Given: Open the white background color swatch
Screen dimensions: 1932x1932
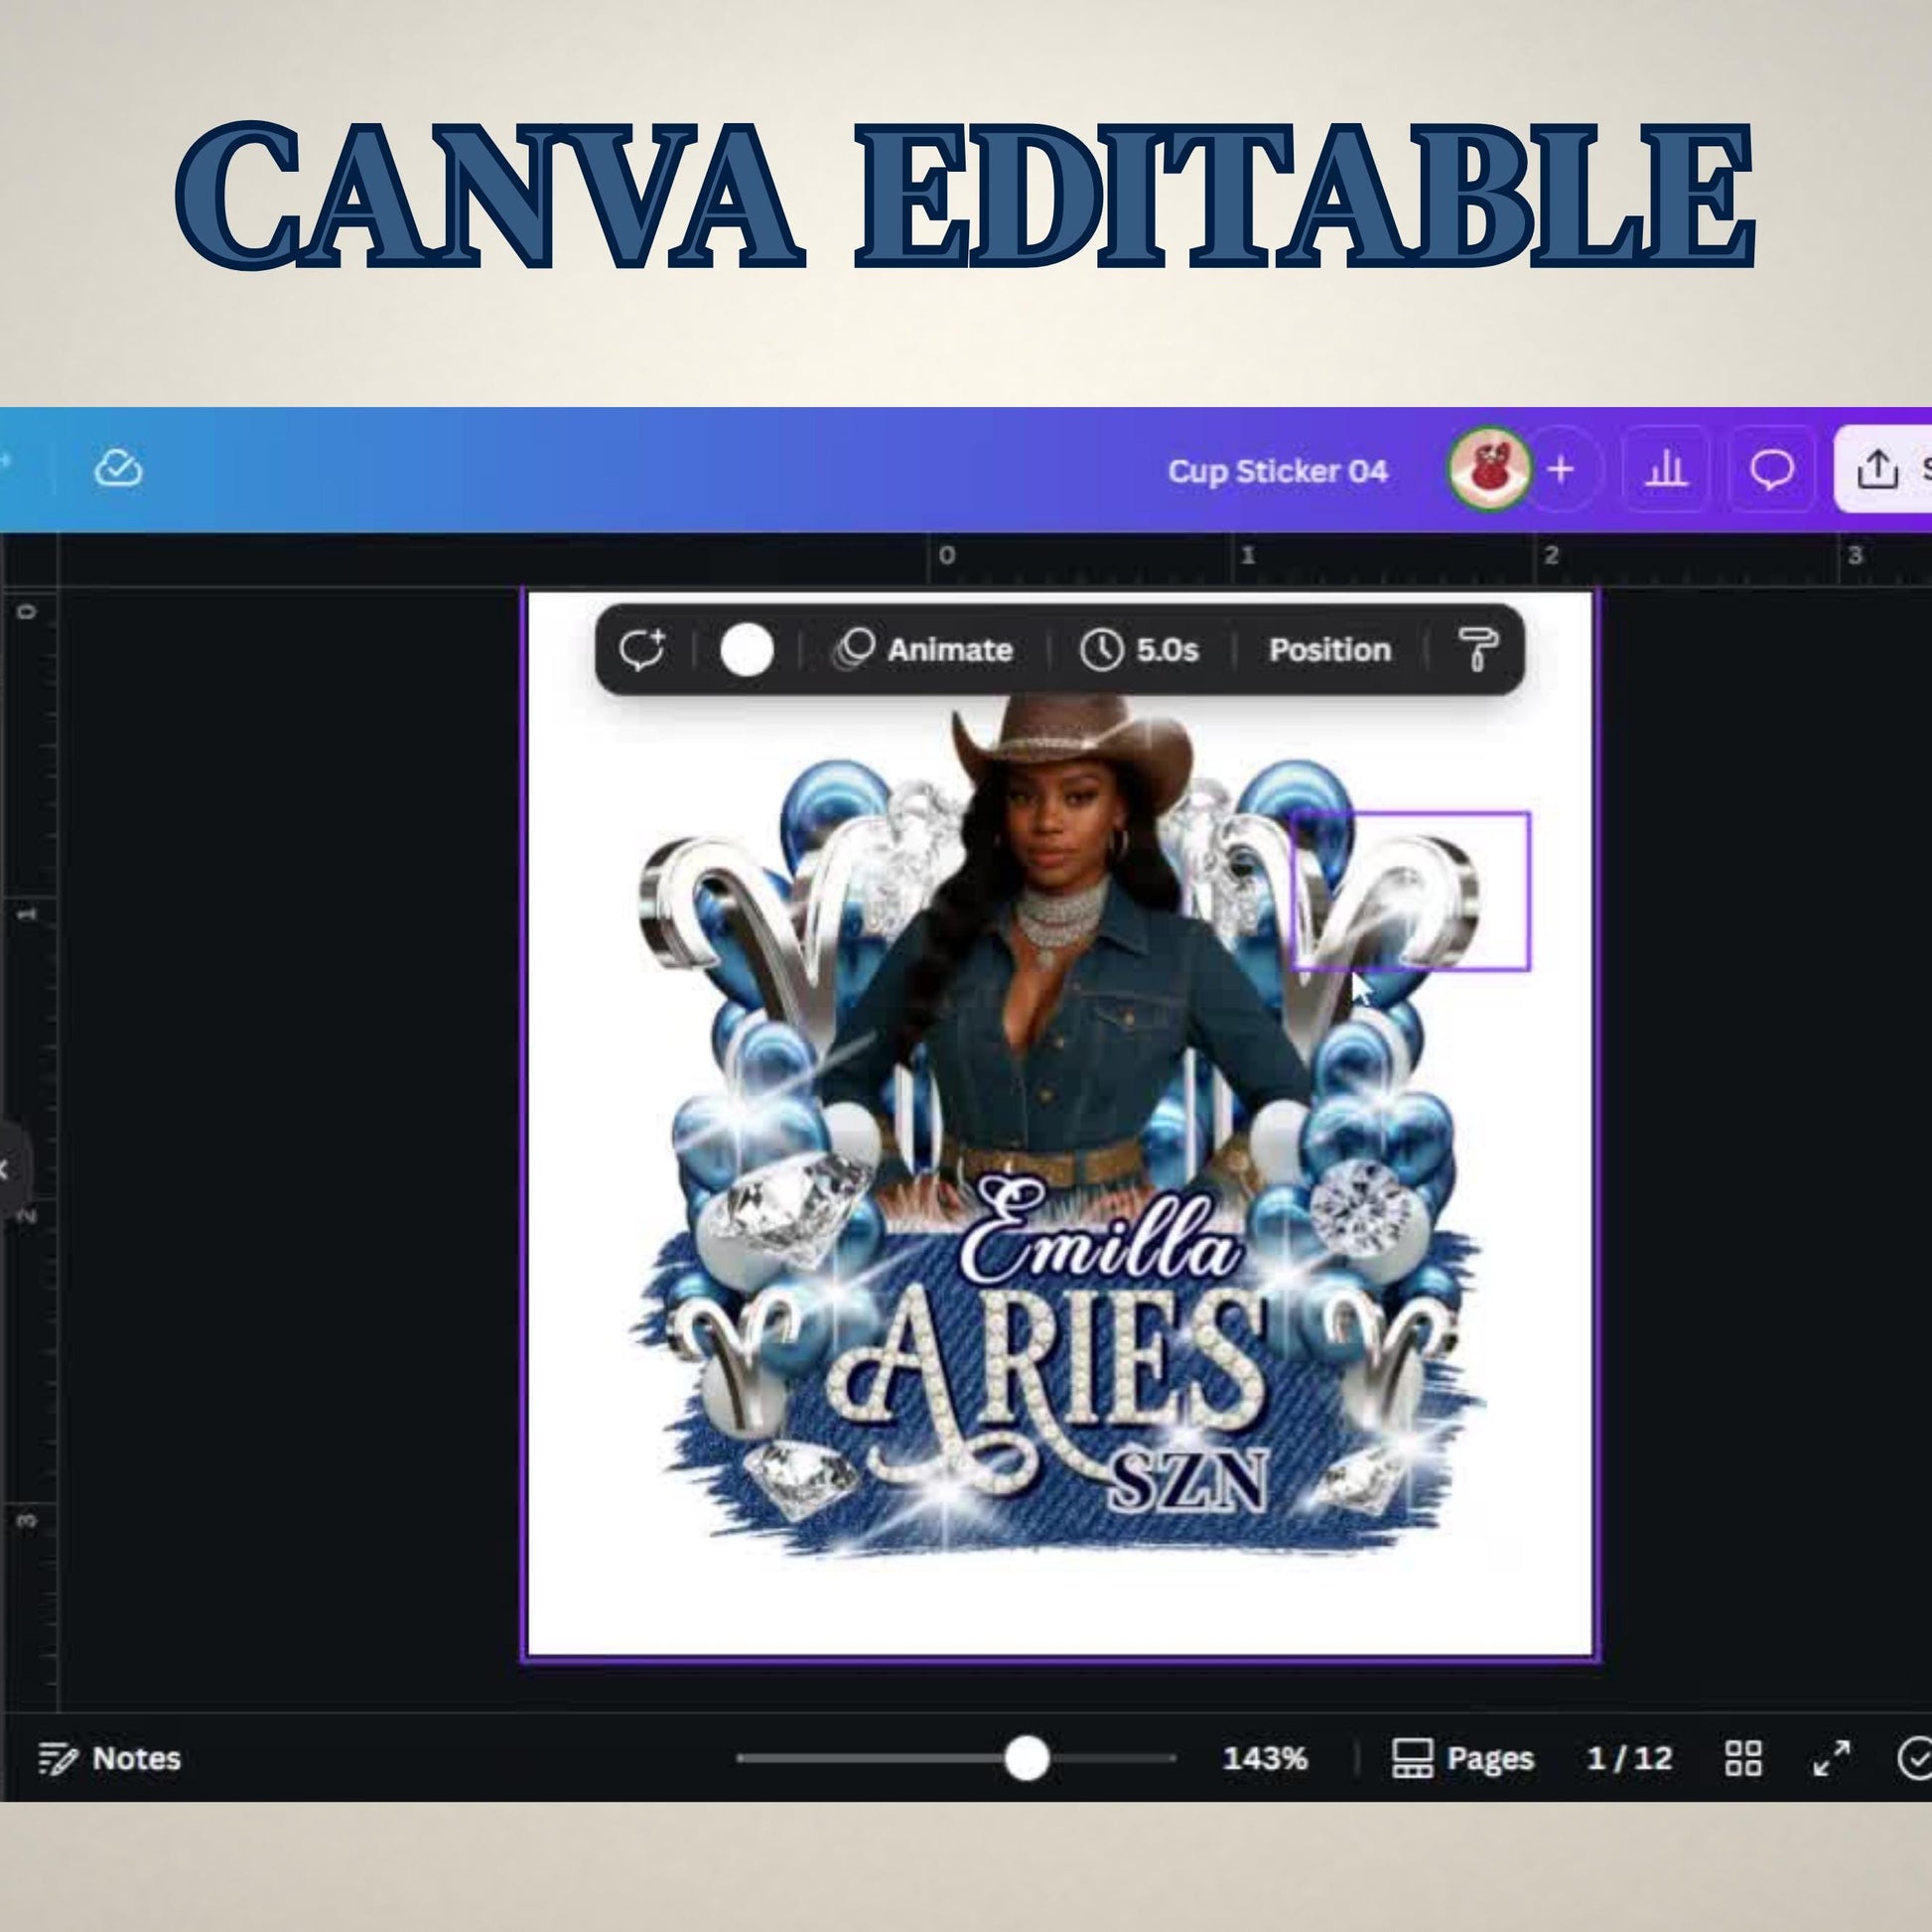Looking at the screenshot, I should [746, 651].
